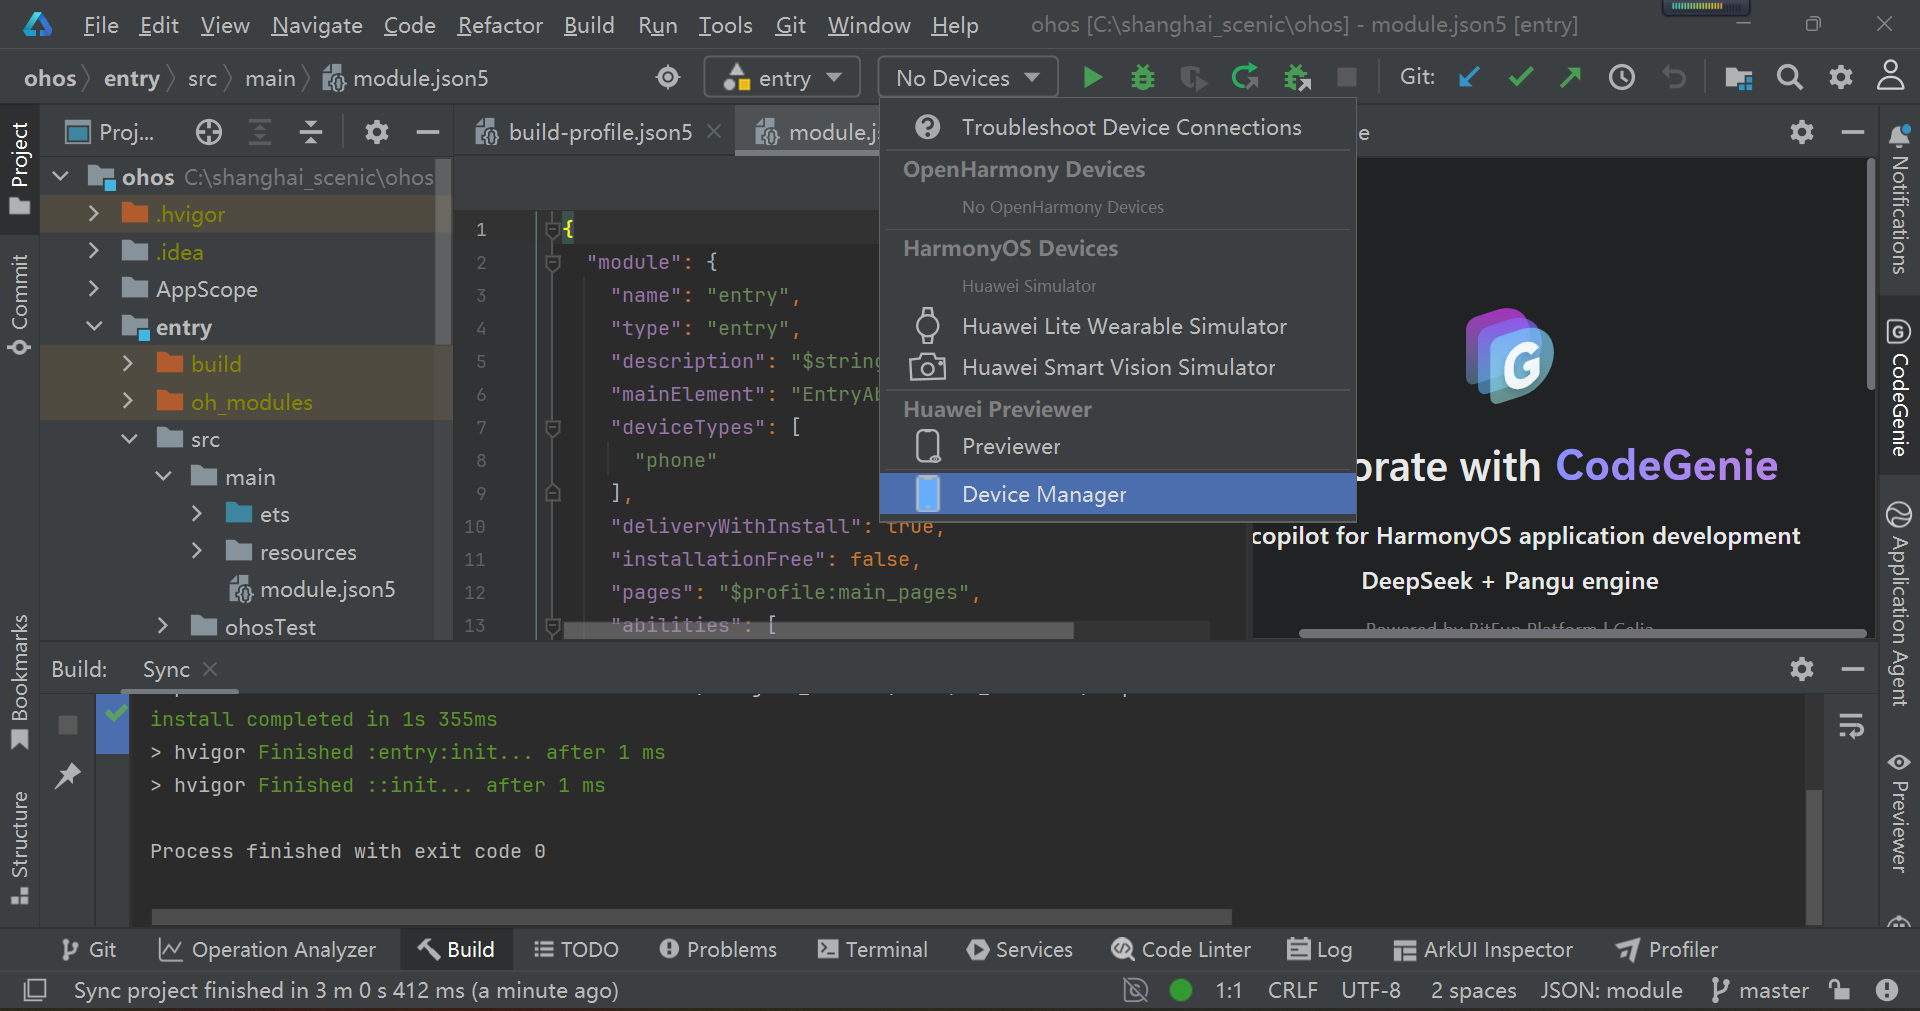Open Build panel settings gear

pyautogui.click(x=1802, y=668)
